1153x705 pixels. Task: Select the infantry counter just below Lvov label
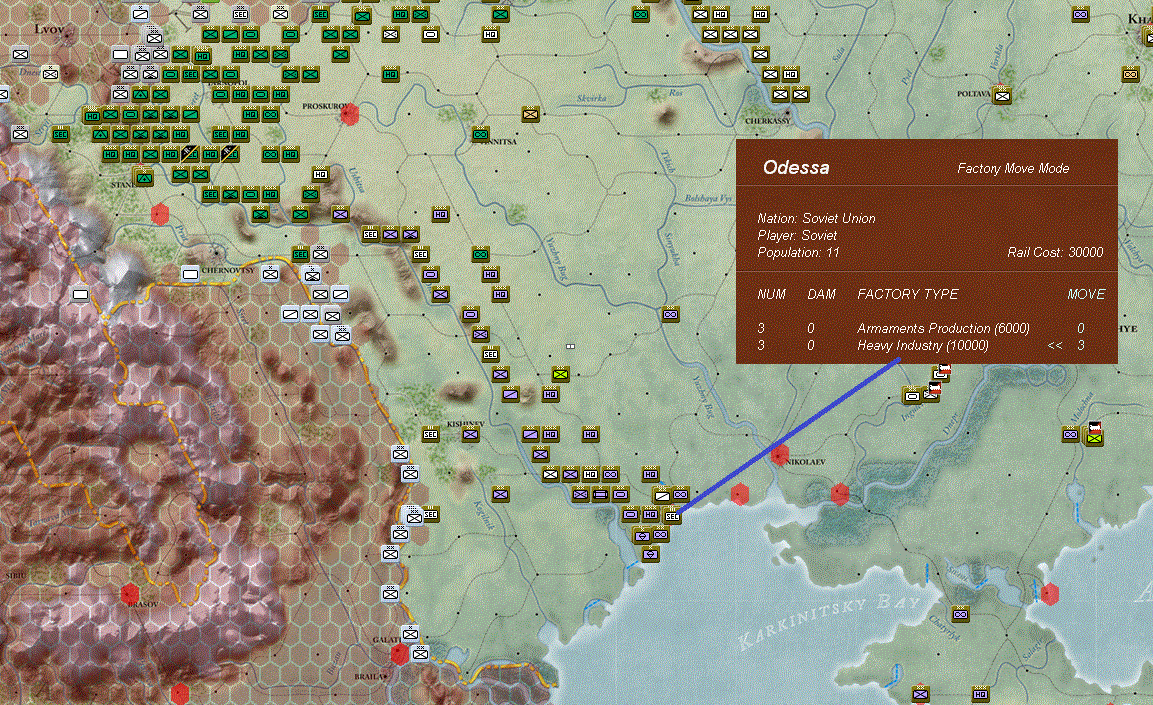tap(20, 54)
